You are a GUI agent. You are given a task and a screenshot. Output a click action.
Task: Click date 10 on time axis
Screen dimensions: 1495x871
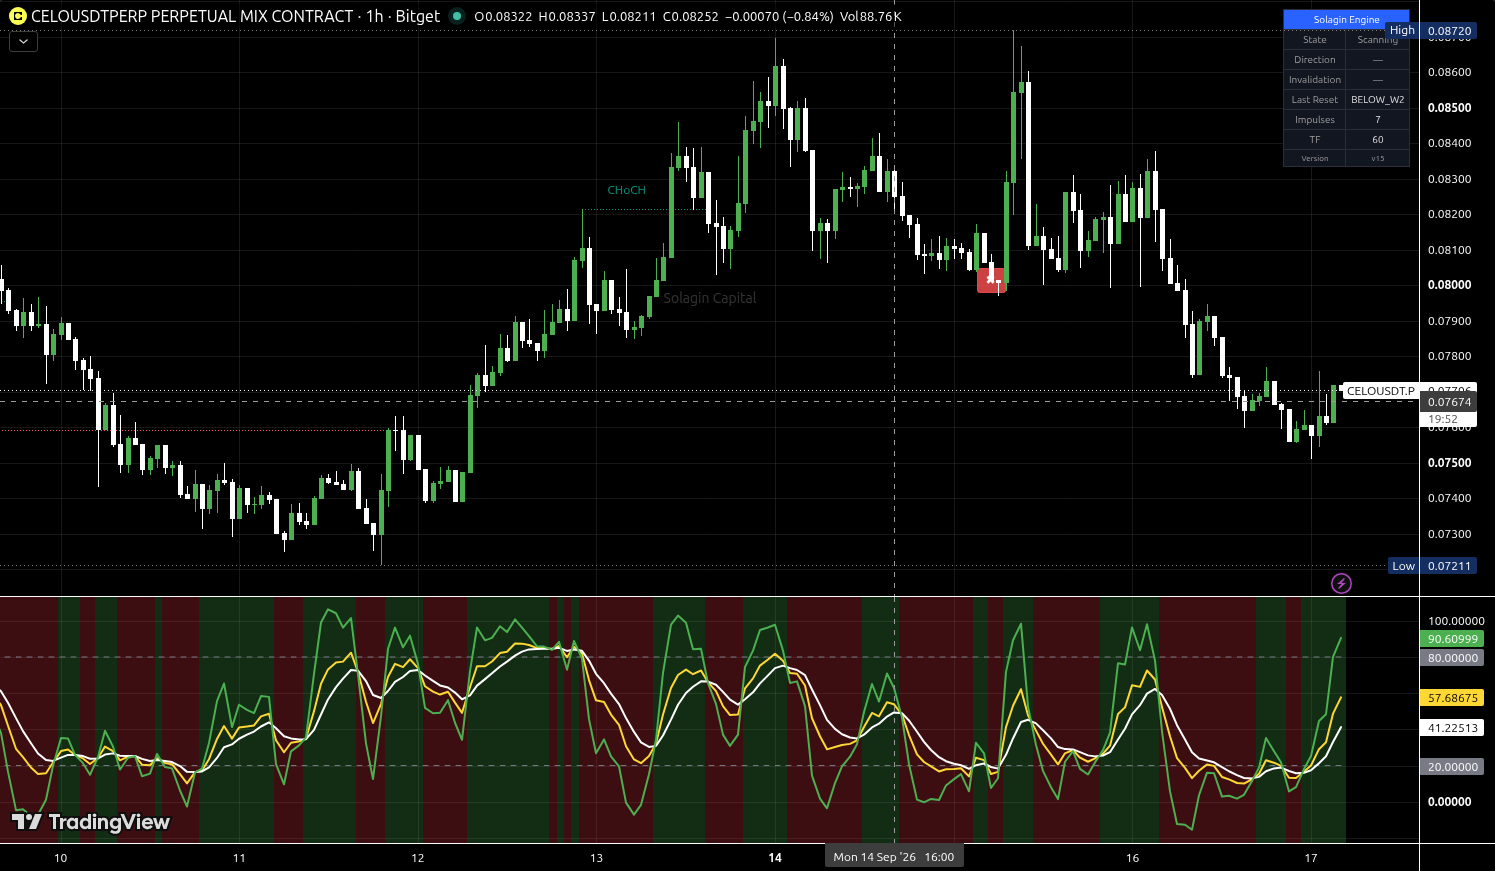61,858
